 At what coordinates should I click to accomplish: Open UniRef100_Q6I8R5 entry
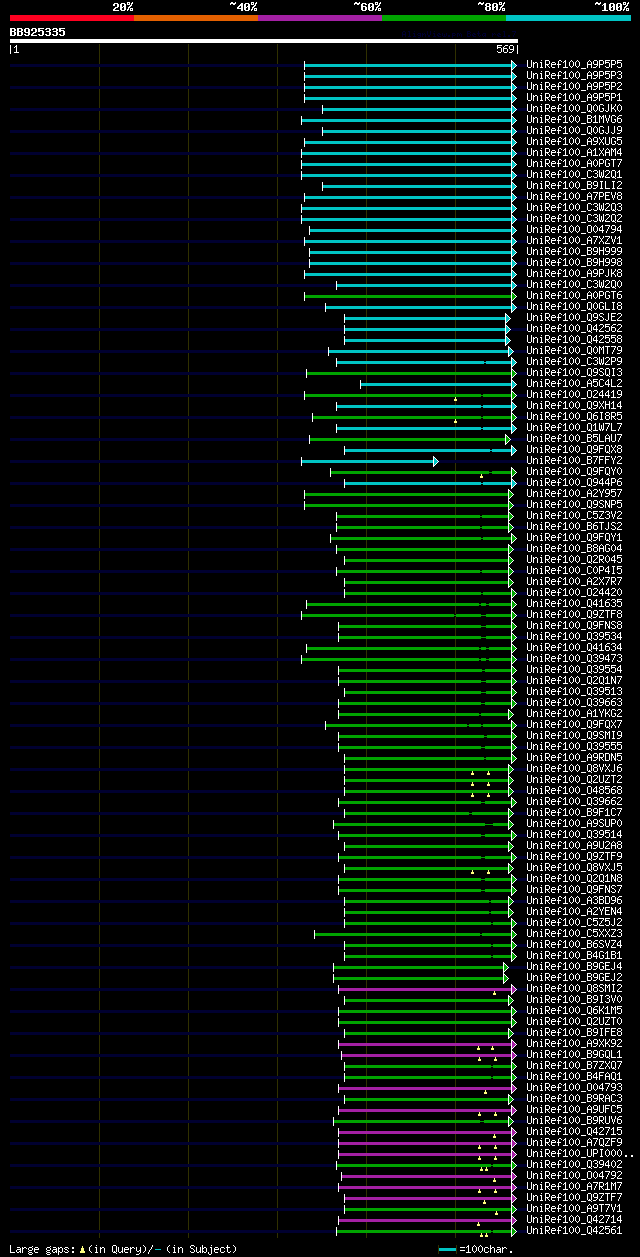tap(573, 416)
